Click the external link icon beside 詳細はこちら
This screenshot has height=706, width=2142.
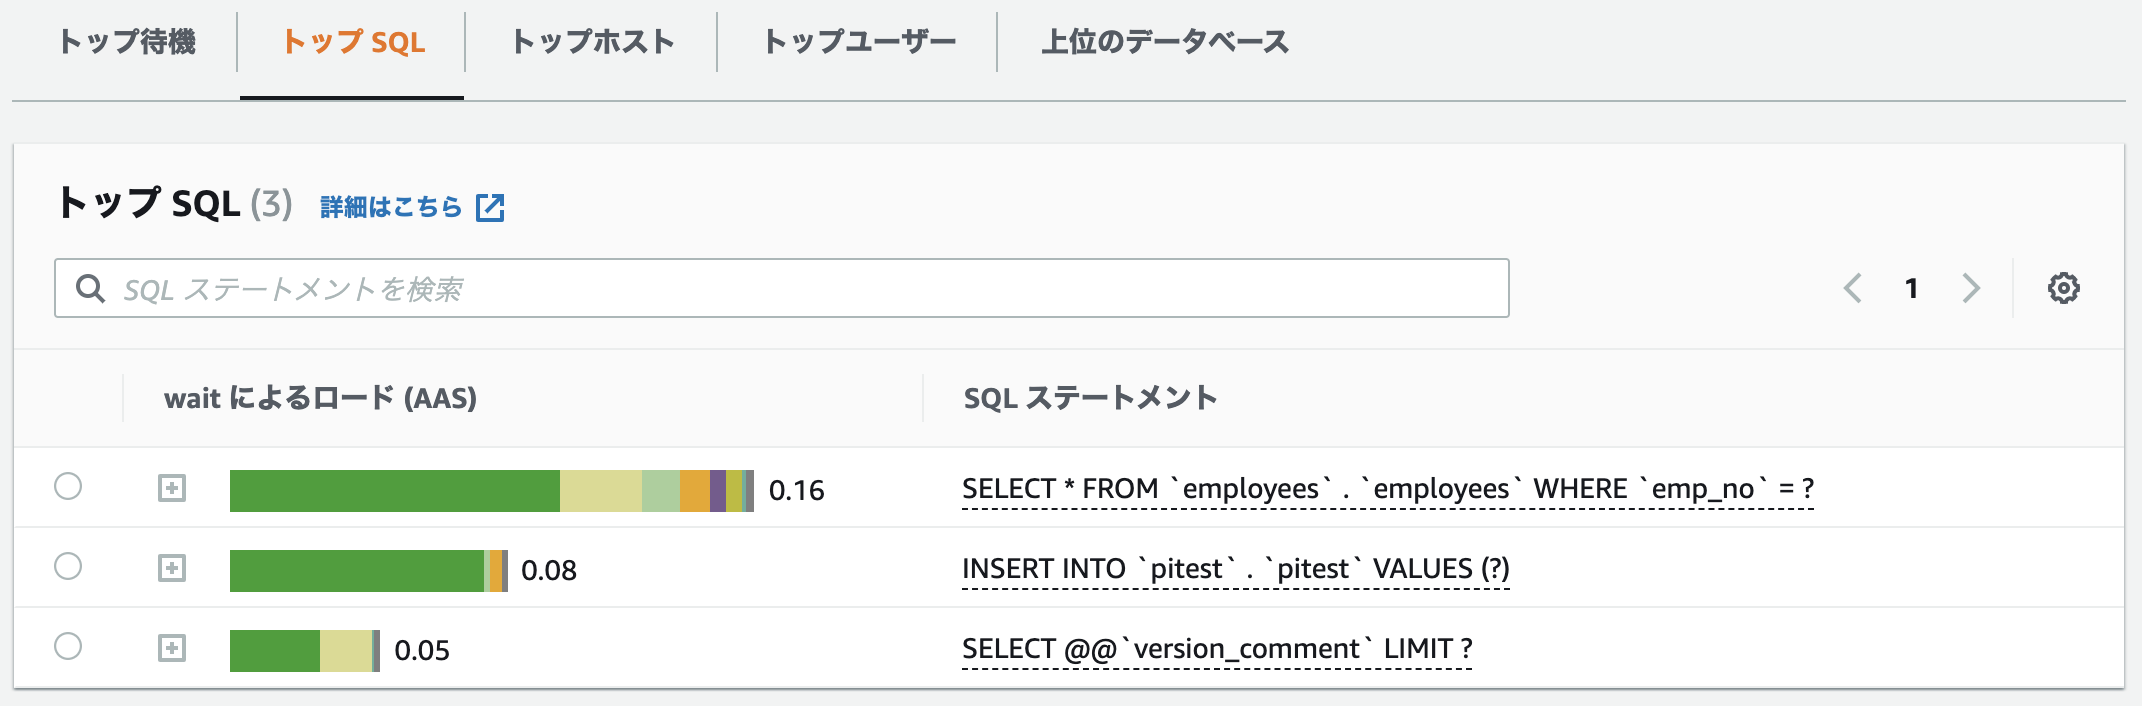pyautogui.click(x=490, y=207)
